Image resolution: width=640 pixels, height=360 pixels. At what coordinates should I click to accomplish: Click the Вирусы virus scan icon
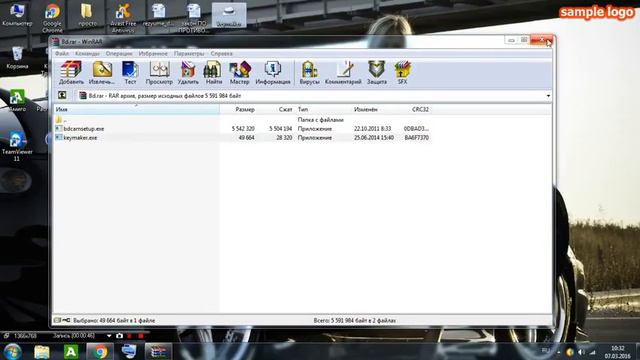[309, 73]
